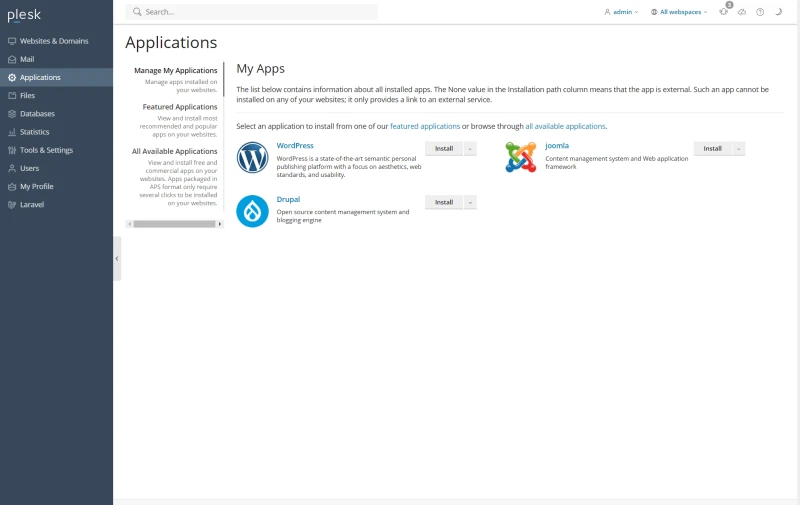
Task: Open the admin user dropdown
Action: click(x=621, y=12)
